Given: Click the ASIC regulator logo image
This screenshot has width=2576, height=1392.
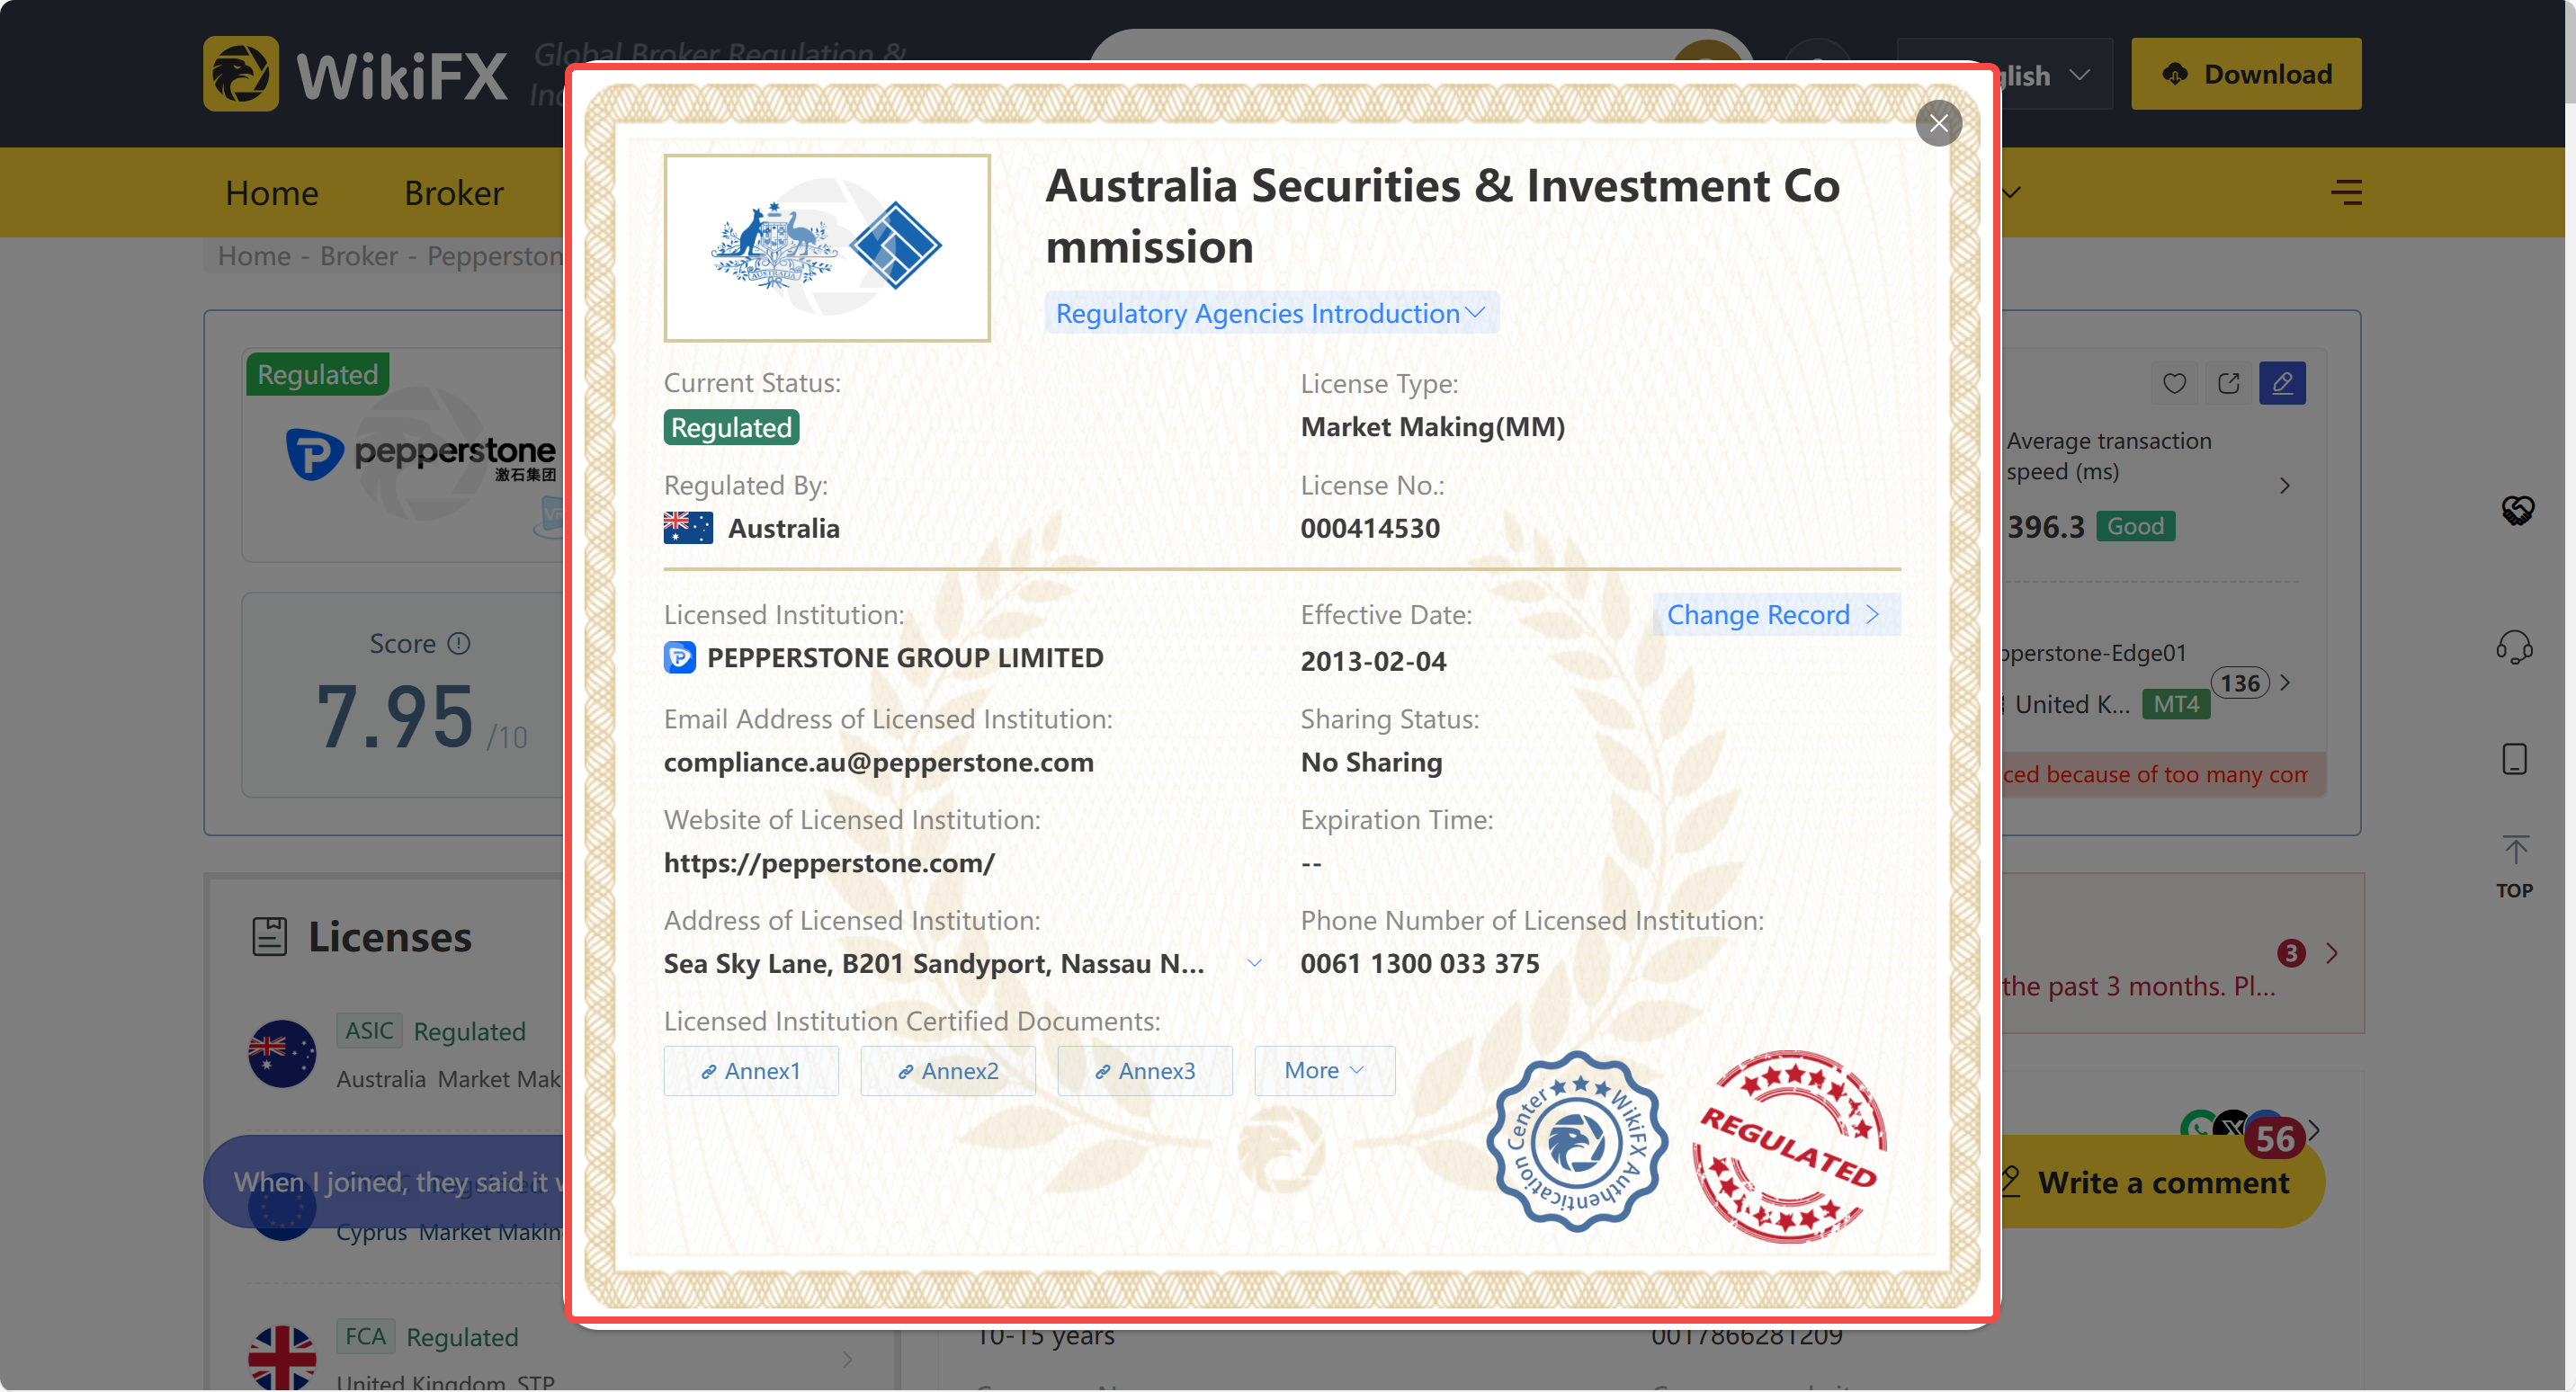Looking at the screenshot, I should pyautogui.click(x=827, y=248).
